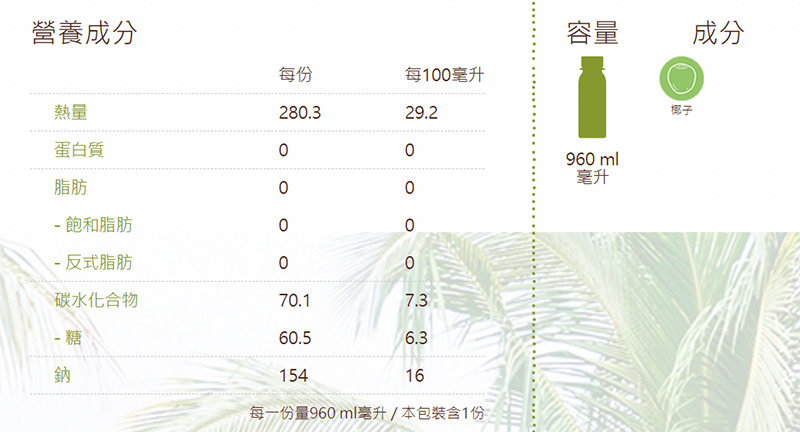Click the 29.2 calorie value
800x432 pixels.
click(x=421, y=112)
